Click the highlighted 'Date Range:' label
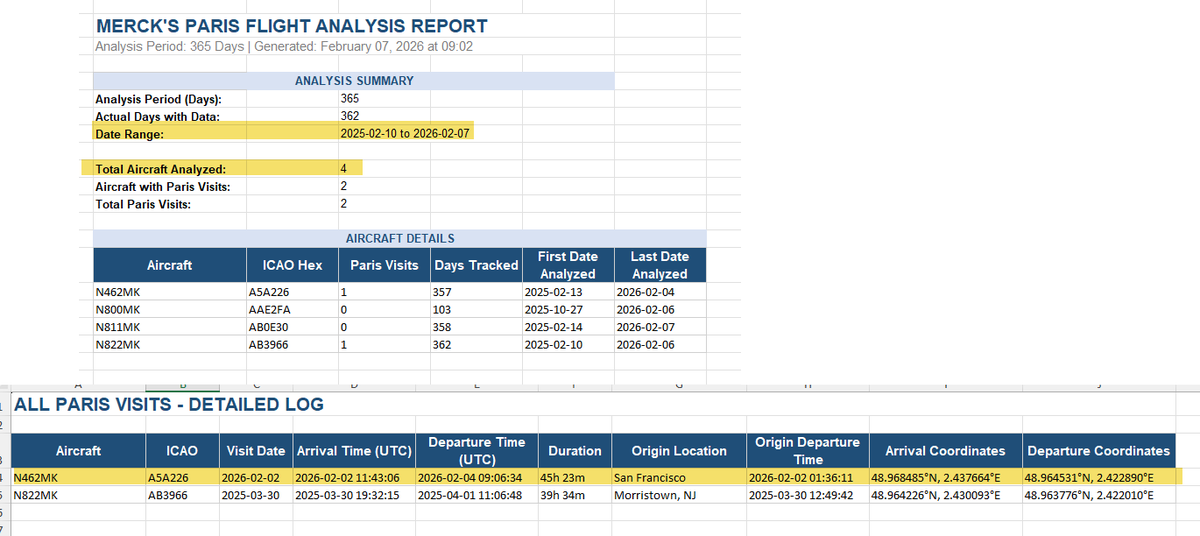1200x536 pixels. (x=129, y=133)
